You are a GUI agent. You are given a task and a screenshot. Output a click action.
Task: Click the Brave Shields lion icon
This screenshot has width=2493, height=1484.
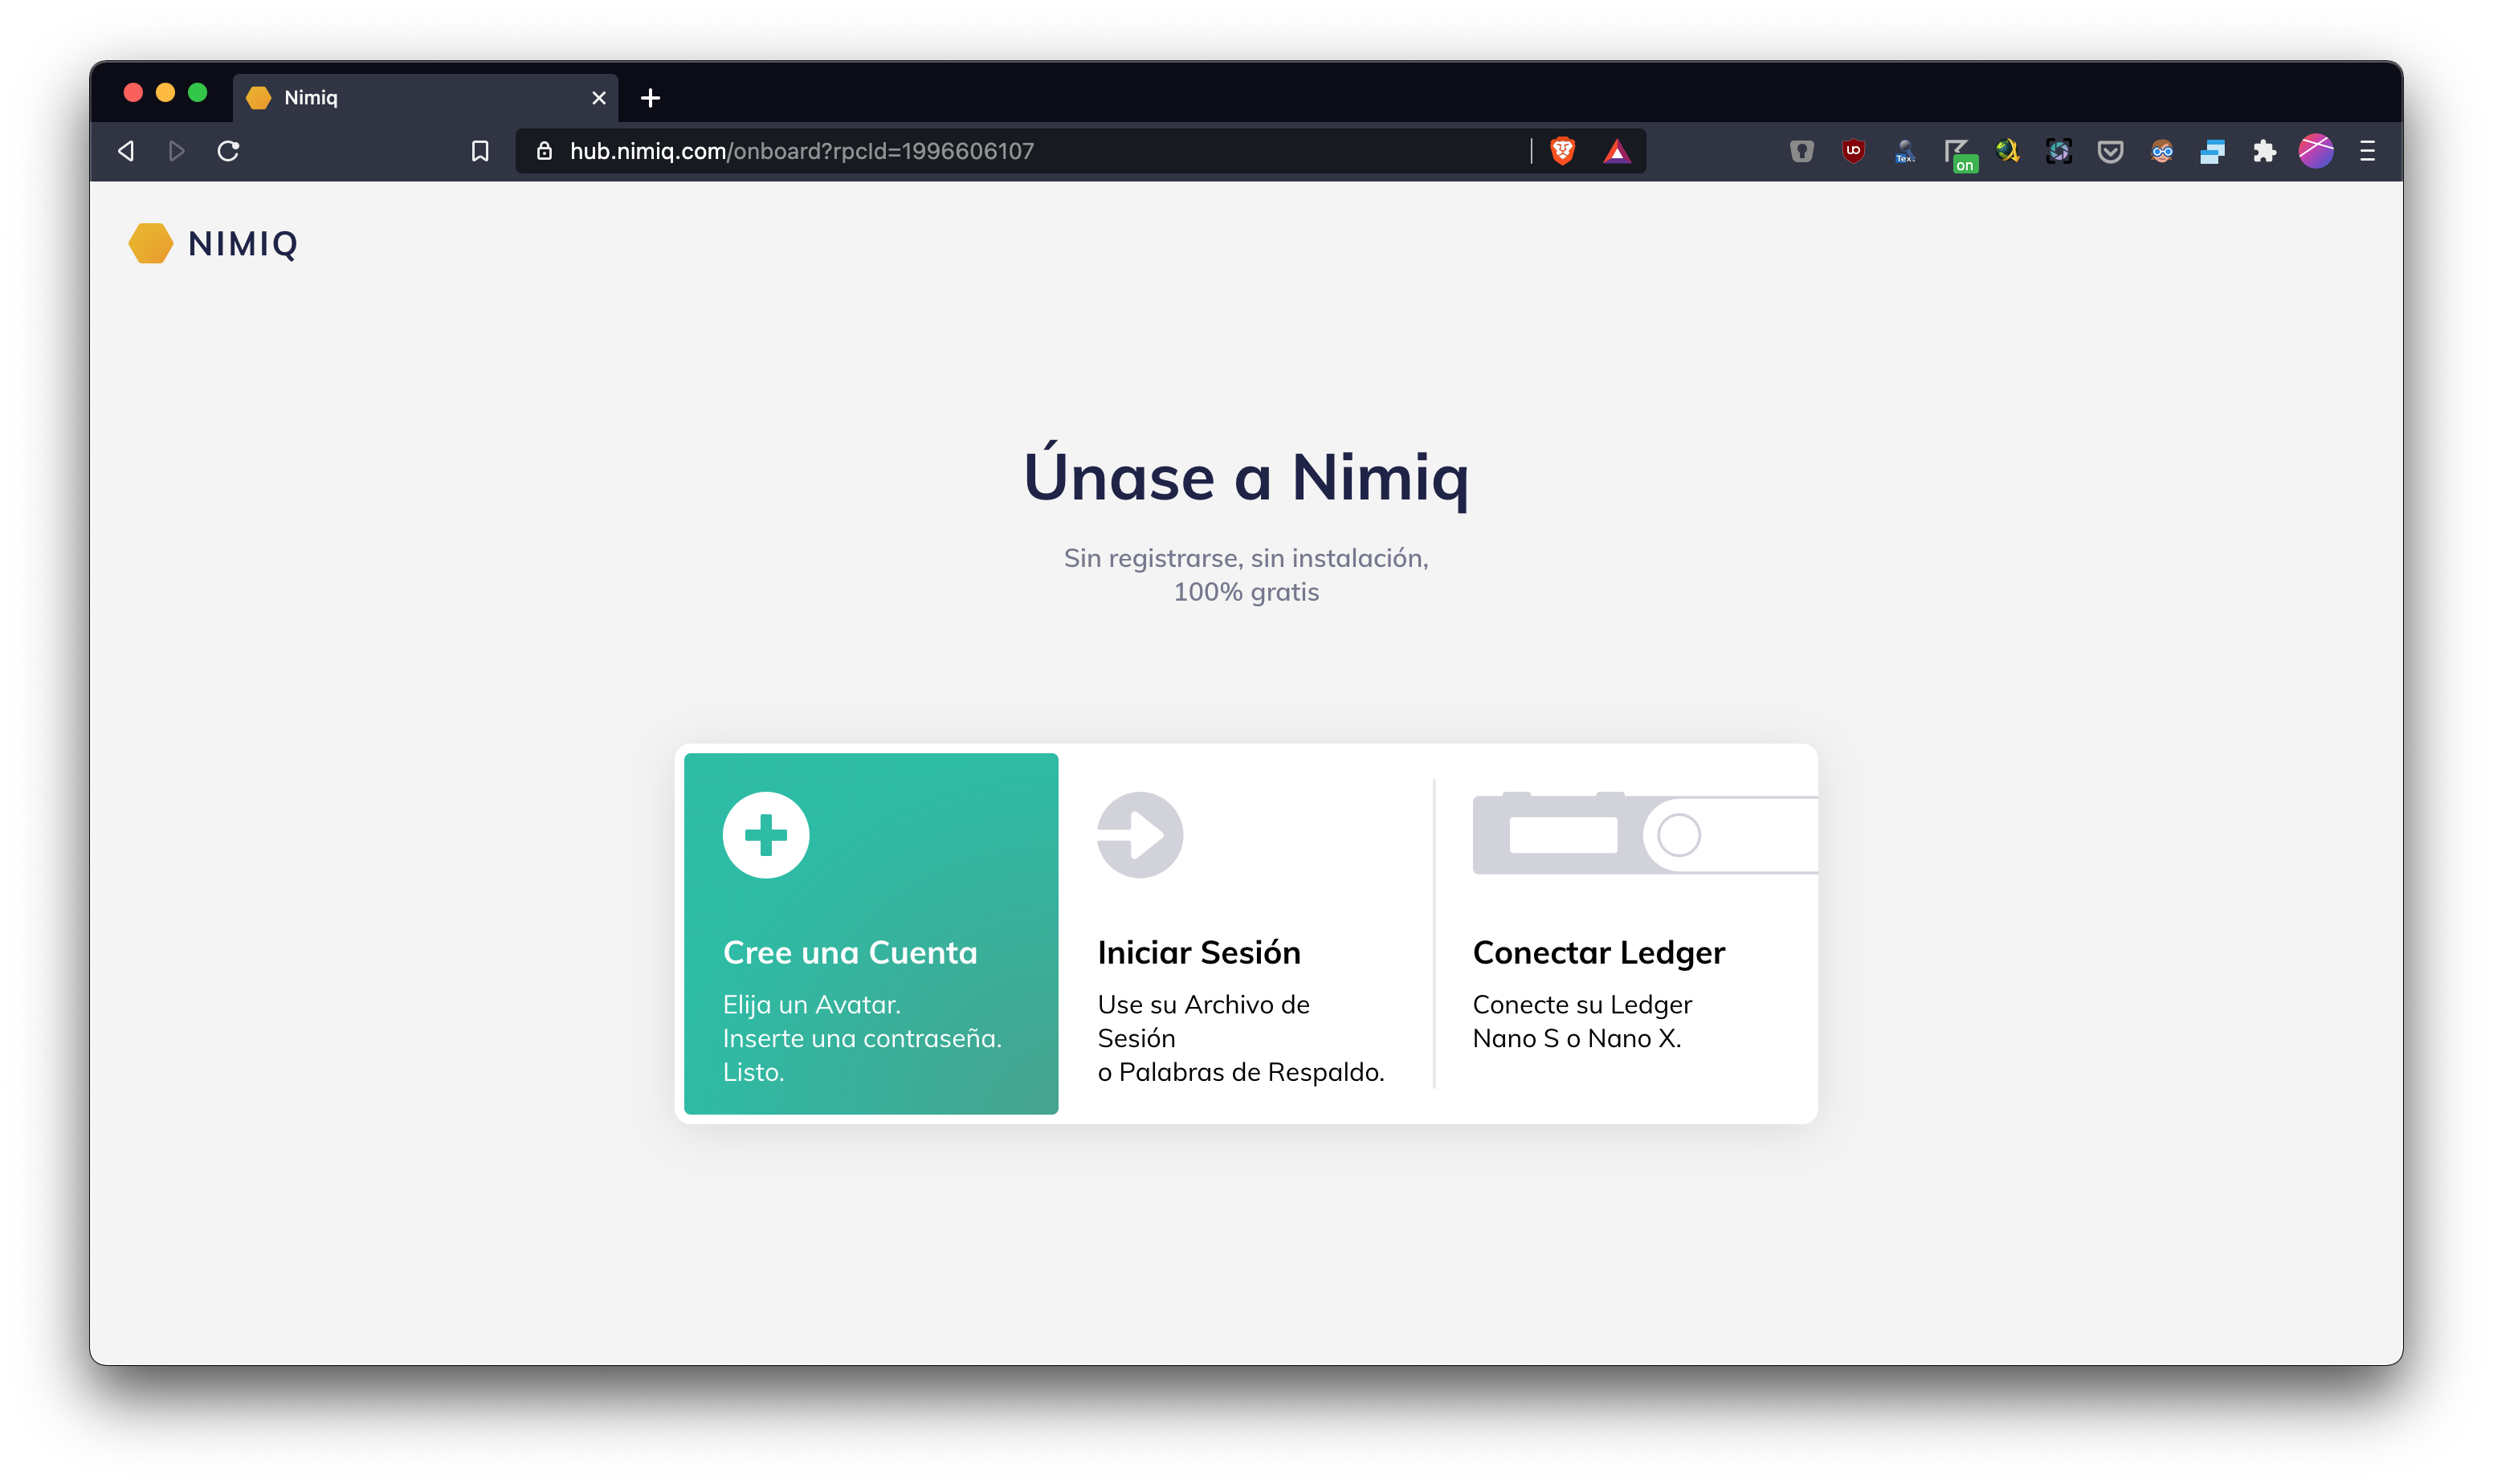[1562, 151]
